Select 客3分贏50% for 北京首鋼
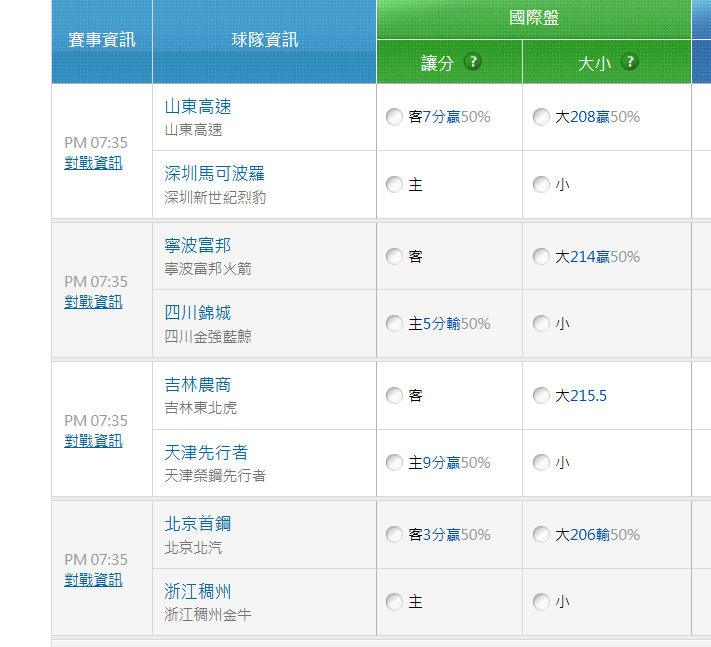 pyautogui.click(x=394, y=535)
